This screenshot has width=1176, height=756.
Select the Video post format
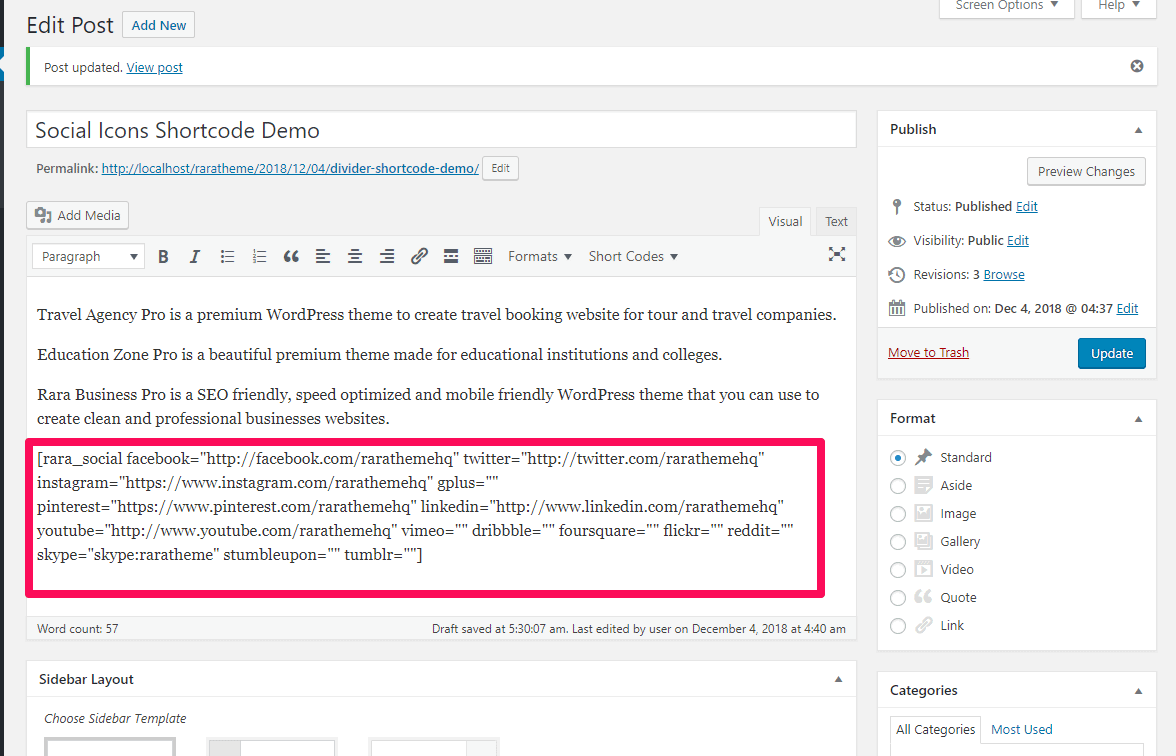[x=898, y=570]
